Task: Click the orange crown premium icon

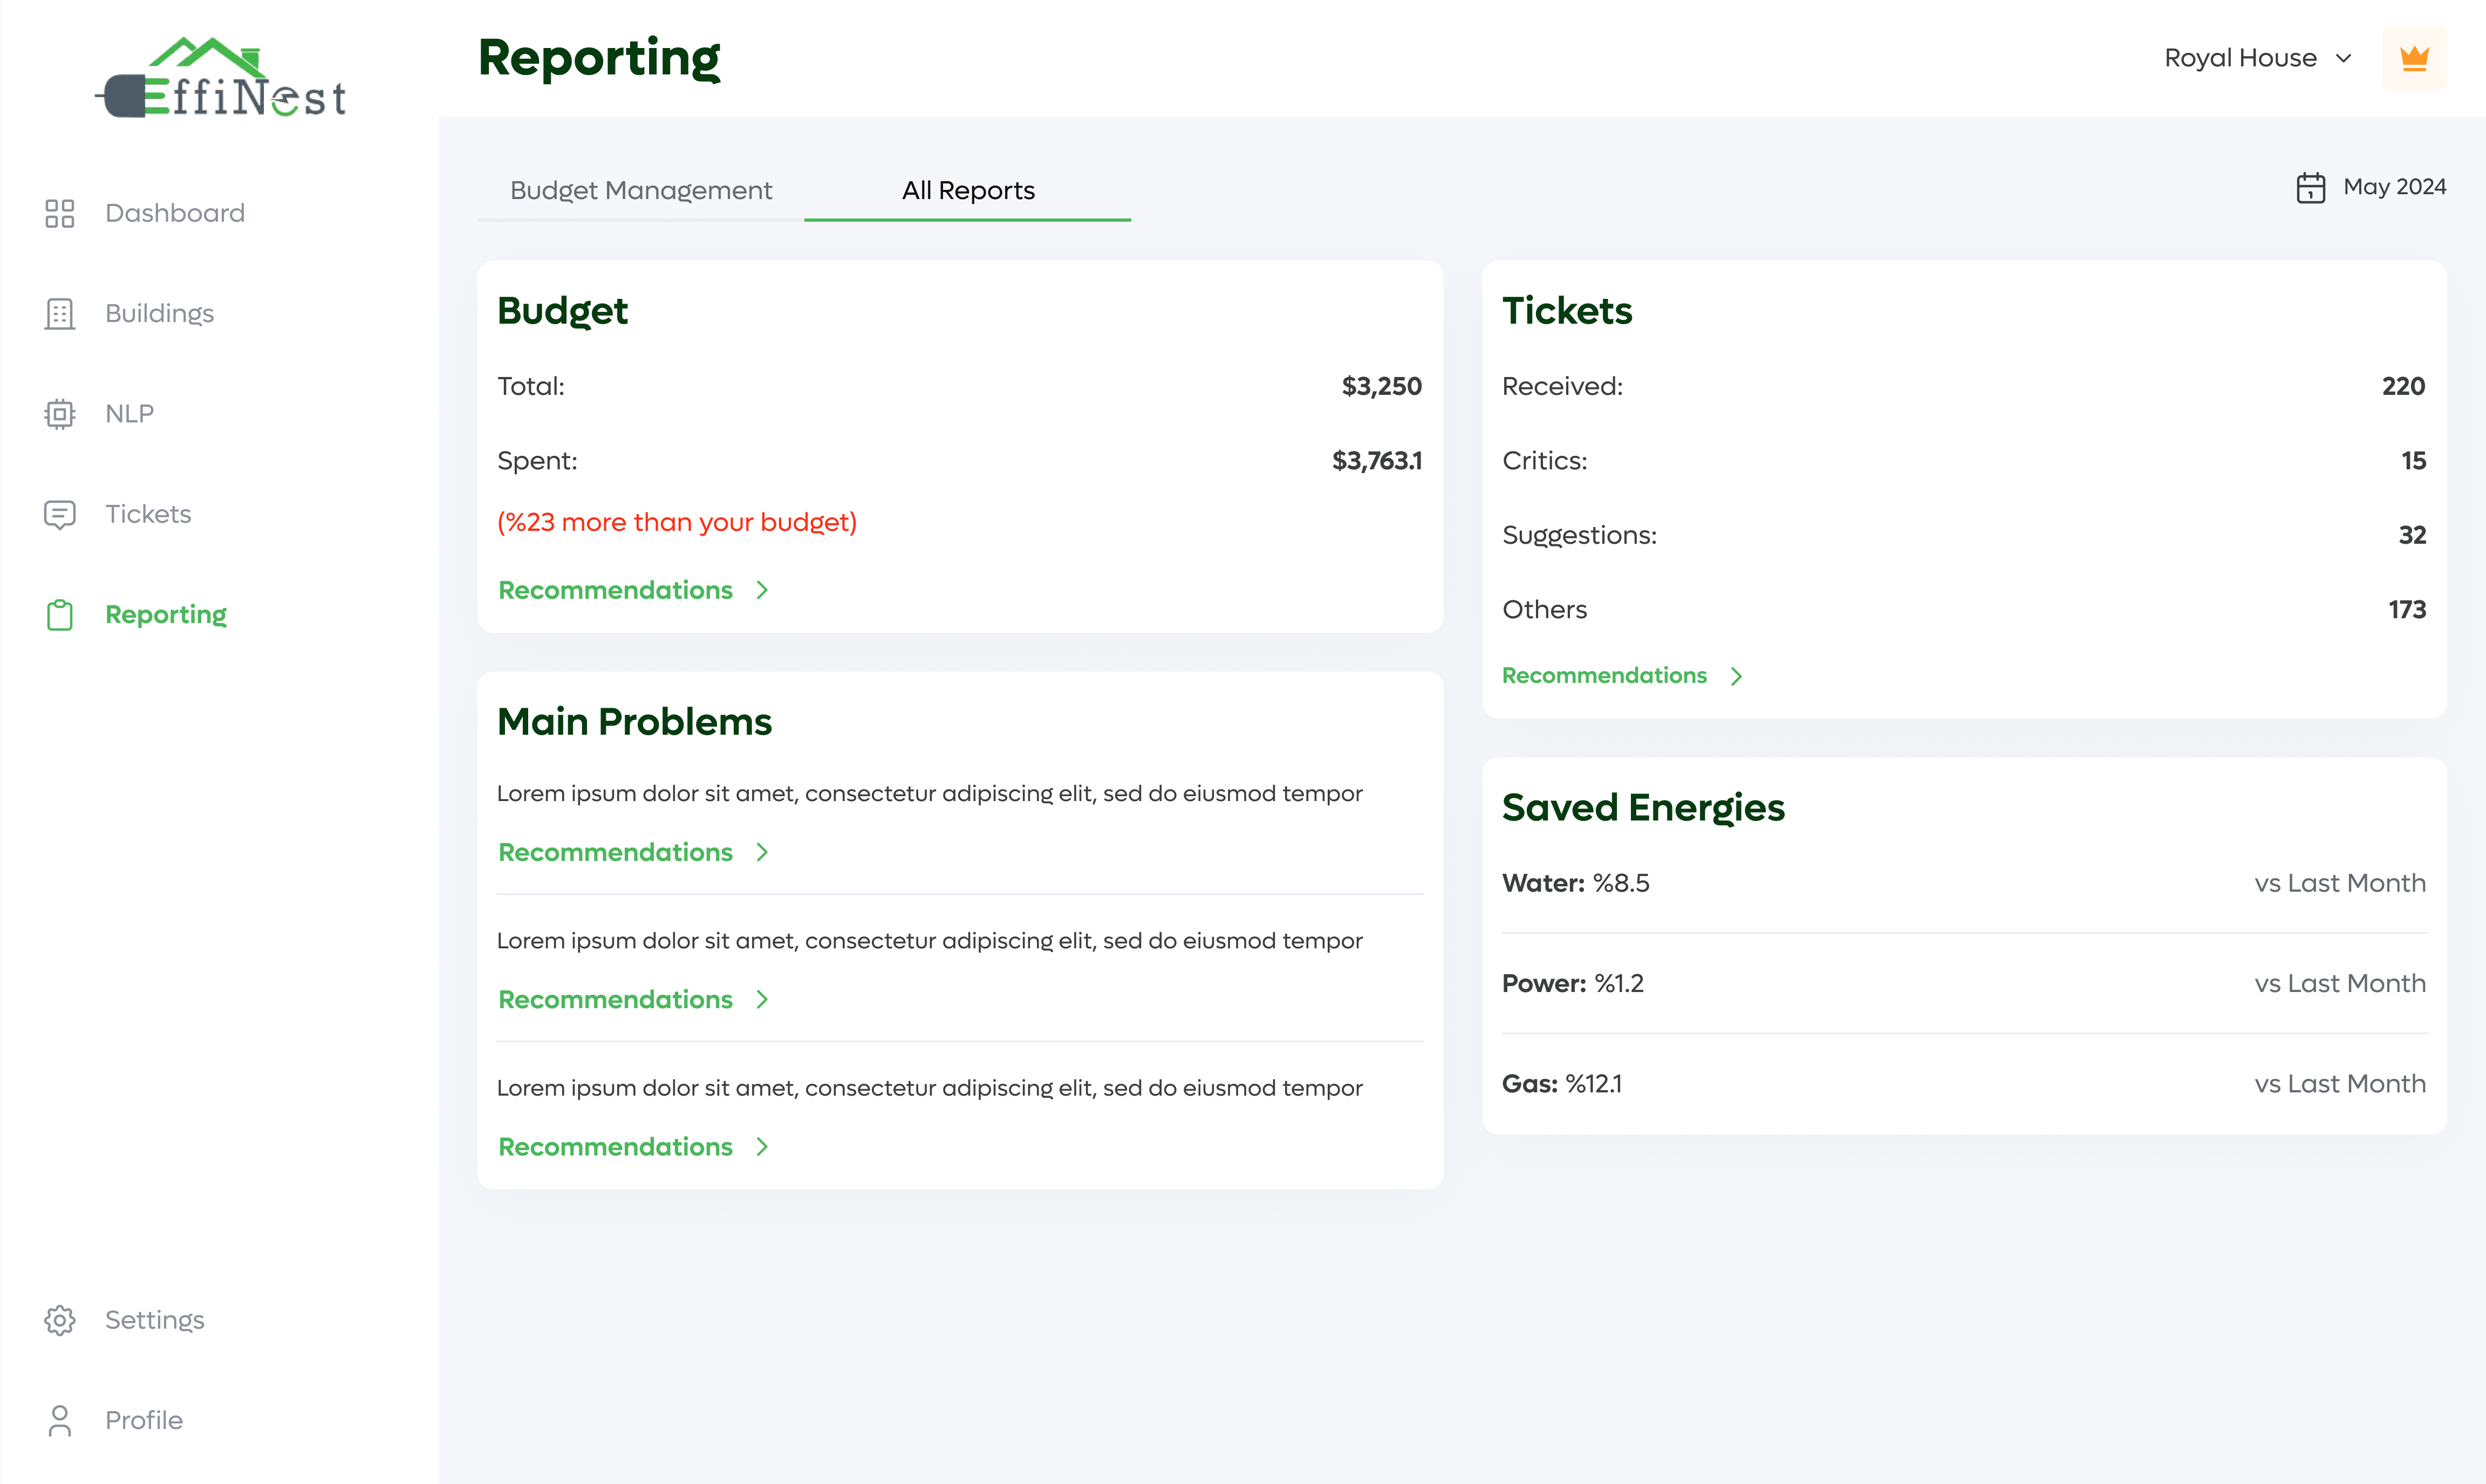Action: 2414,58
